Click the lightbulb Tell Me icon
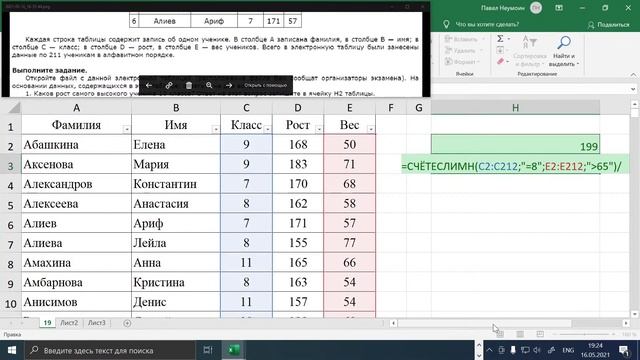Viewport: 640px width, 360px height. tap(446, 24)
